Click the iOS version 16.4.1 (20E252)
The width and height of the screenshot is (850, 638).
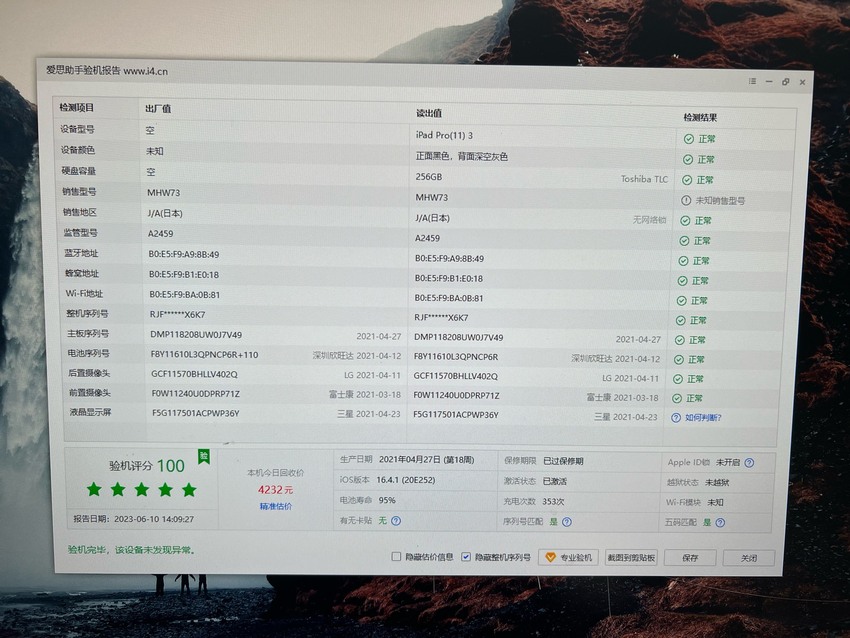tap(405, 480)
